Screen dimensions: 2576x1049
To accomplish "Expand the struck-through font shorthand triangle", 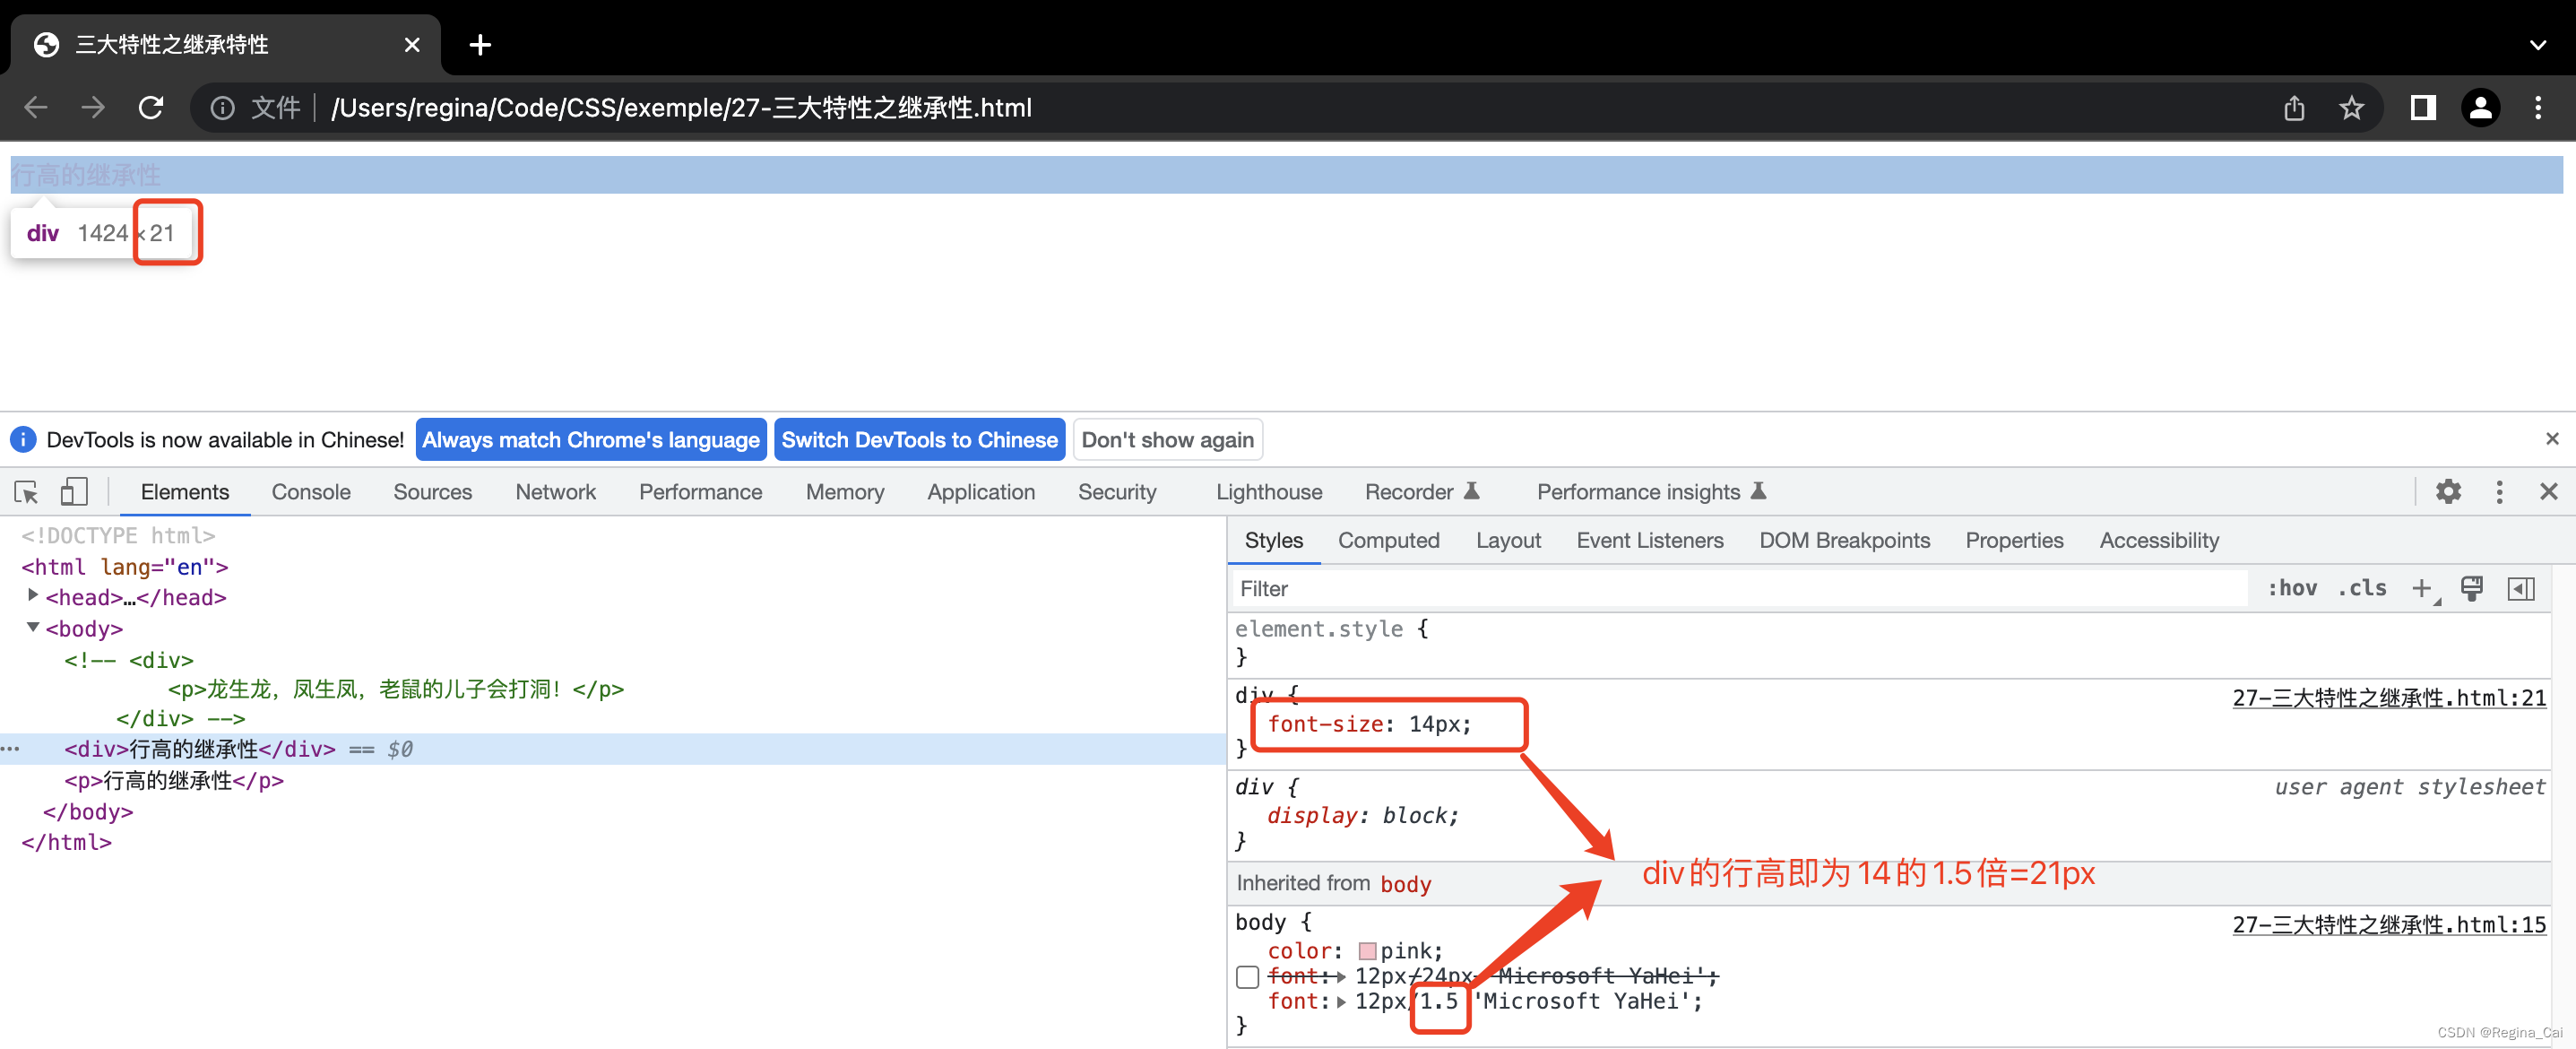I will click(x=1340, y=977).
